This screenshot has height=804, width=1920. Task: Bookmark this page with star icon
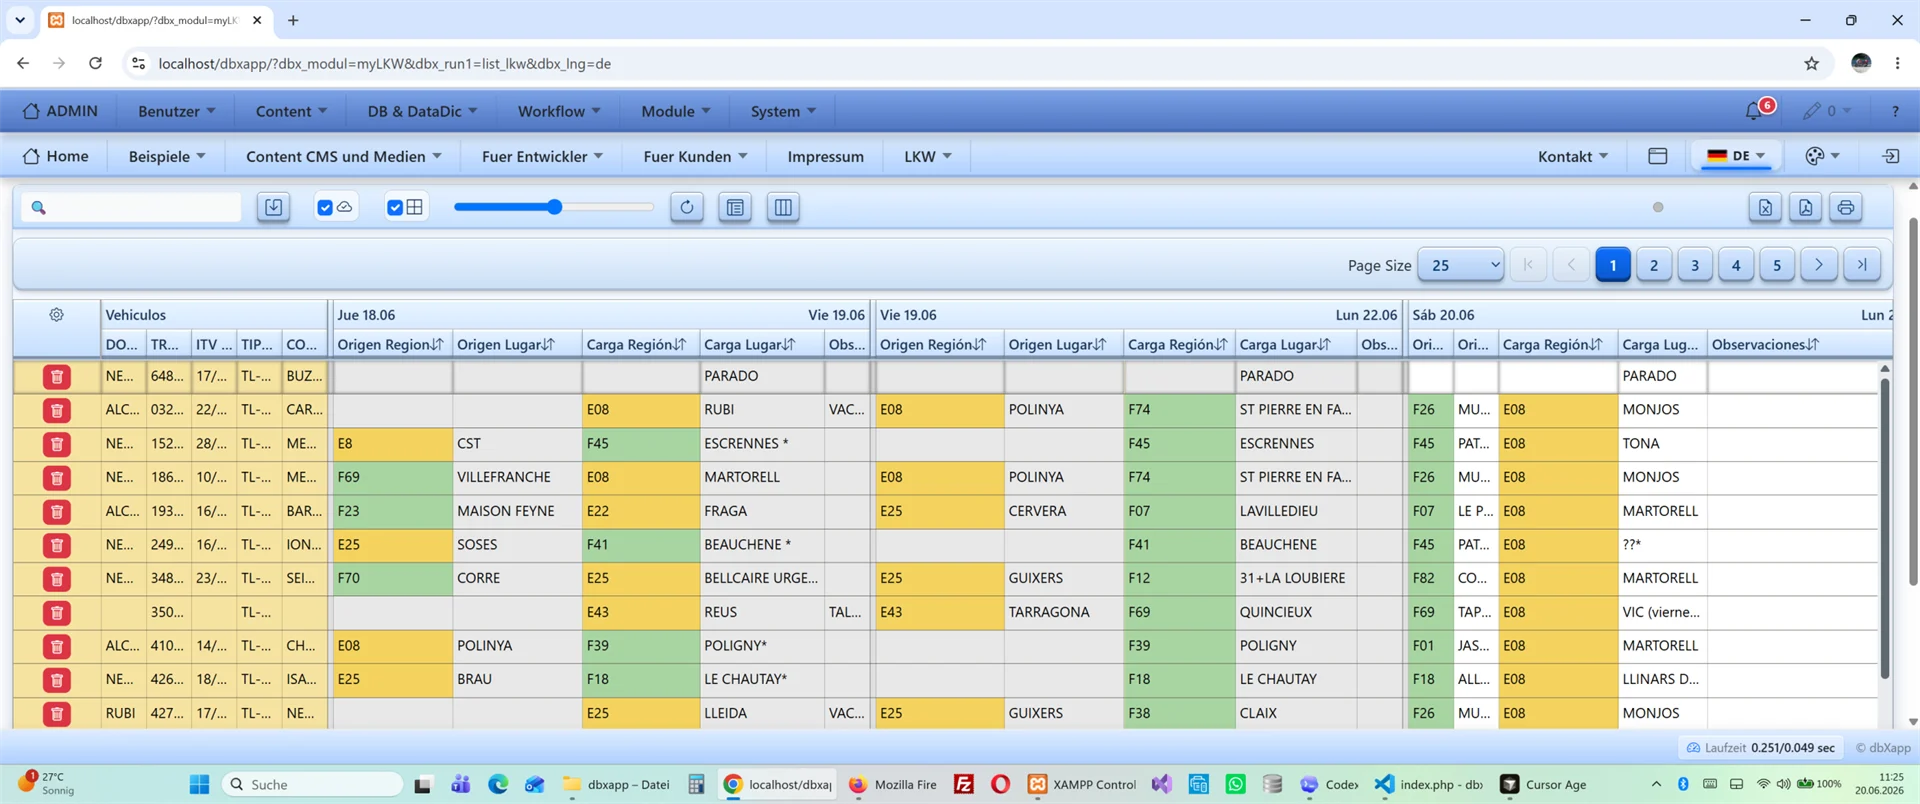[1811, 63]
